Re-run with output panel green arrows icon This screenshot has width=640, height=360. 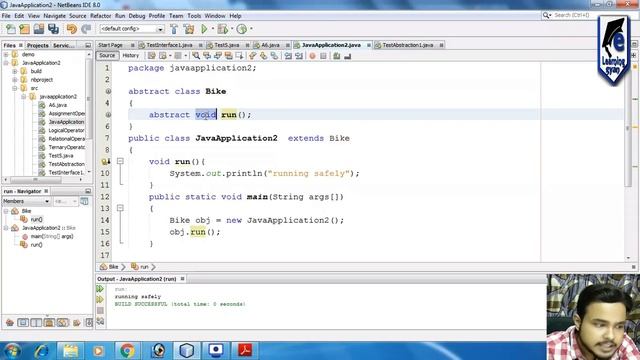(100, 289)
